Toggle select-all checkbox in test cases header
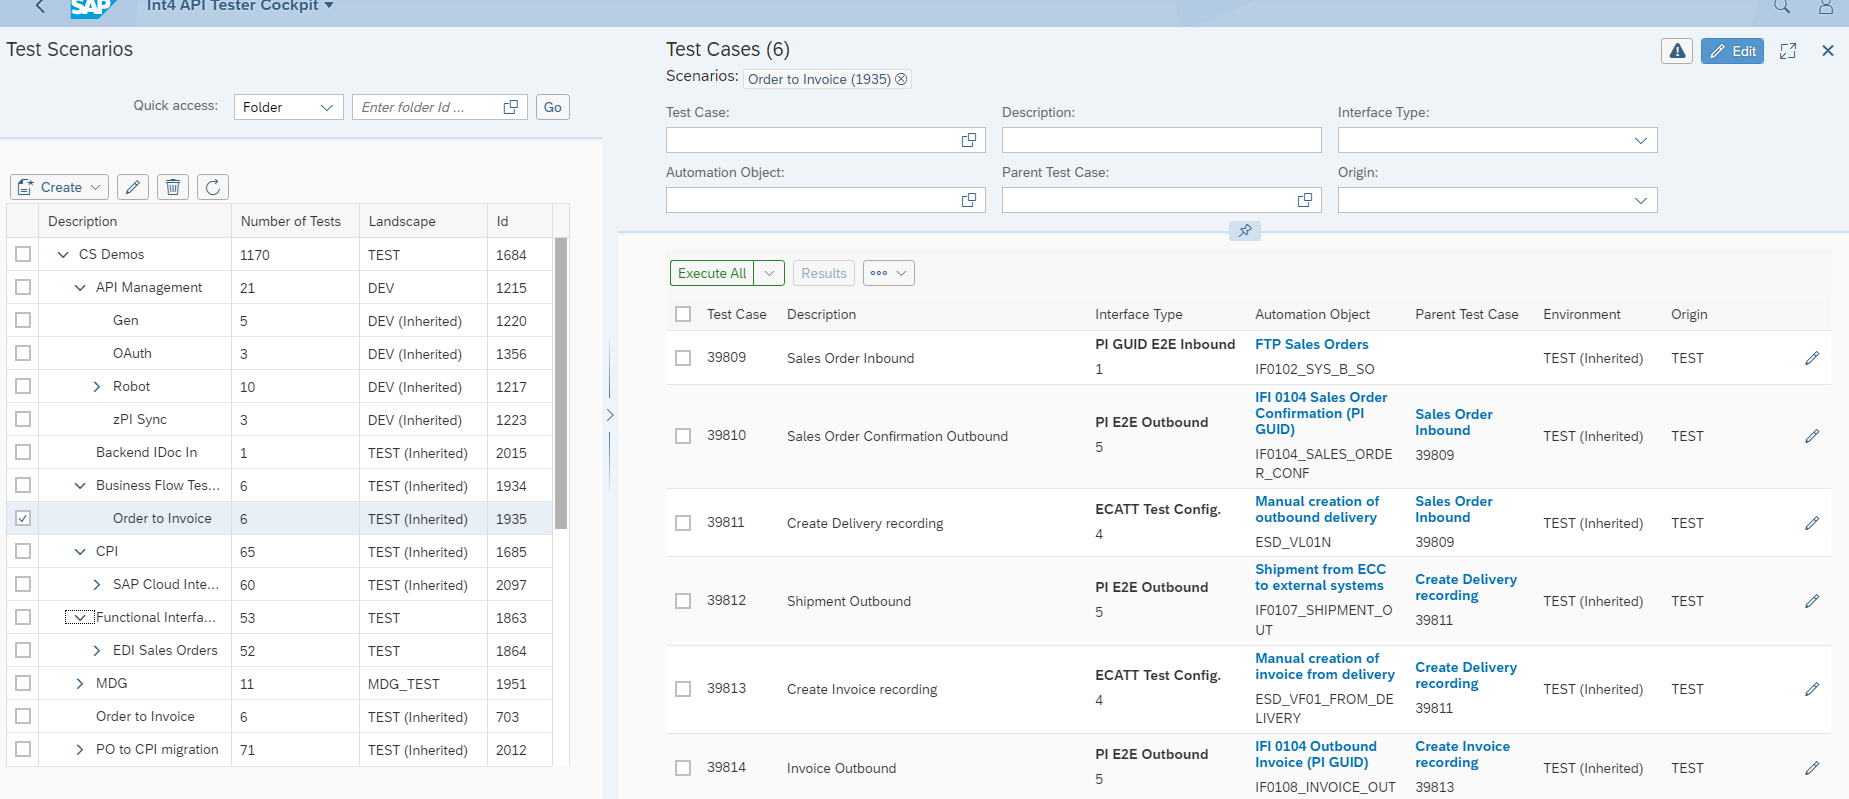 click(683, 314)
